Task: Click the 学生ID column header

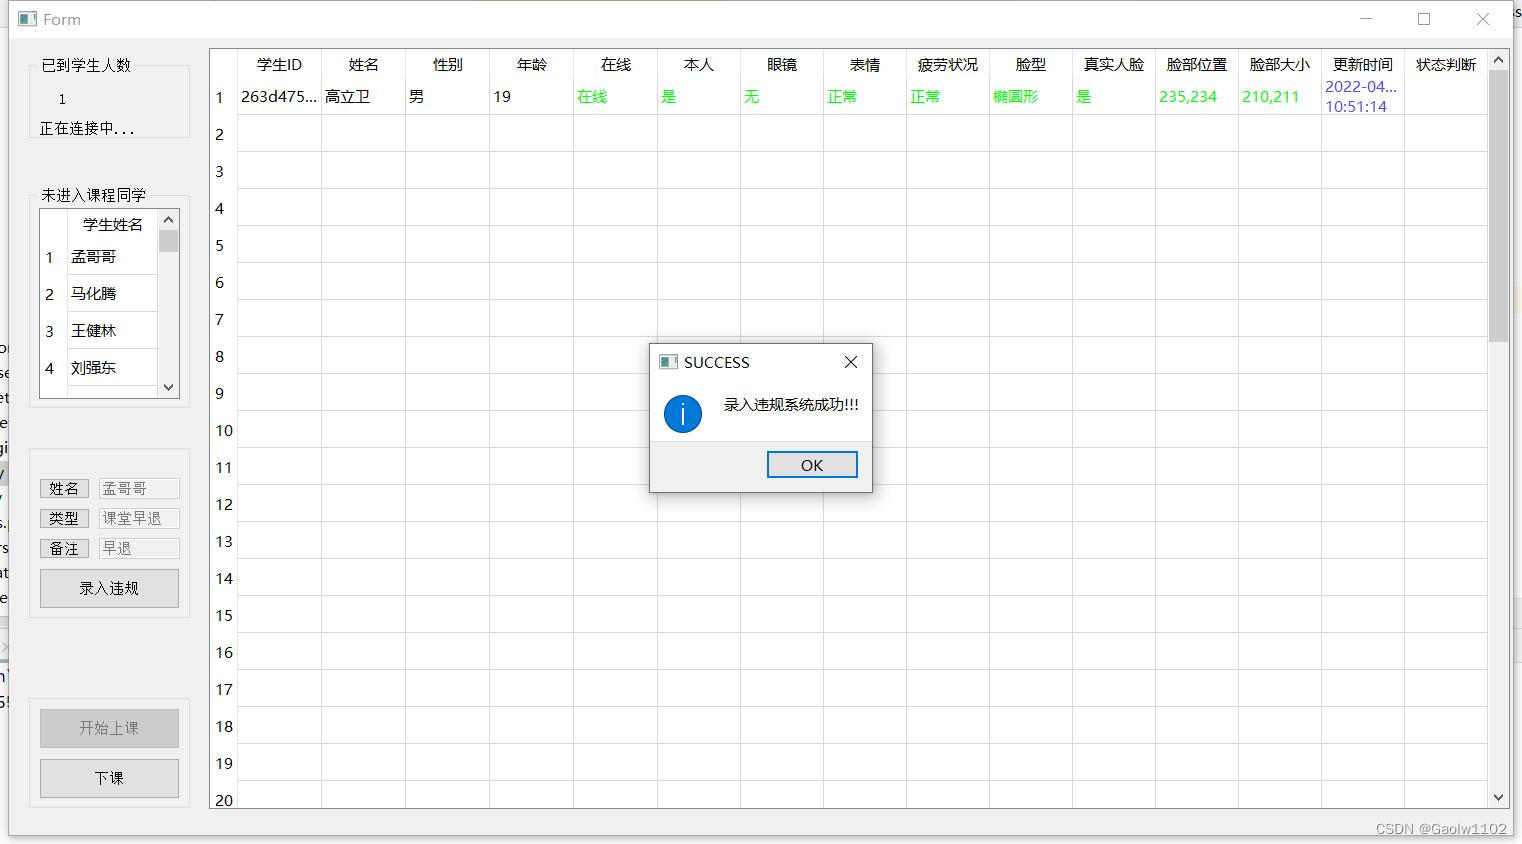Action: click(279, 64)
